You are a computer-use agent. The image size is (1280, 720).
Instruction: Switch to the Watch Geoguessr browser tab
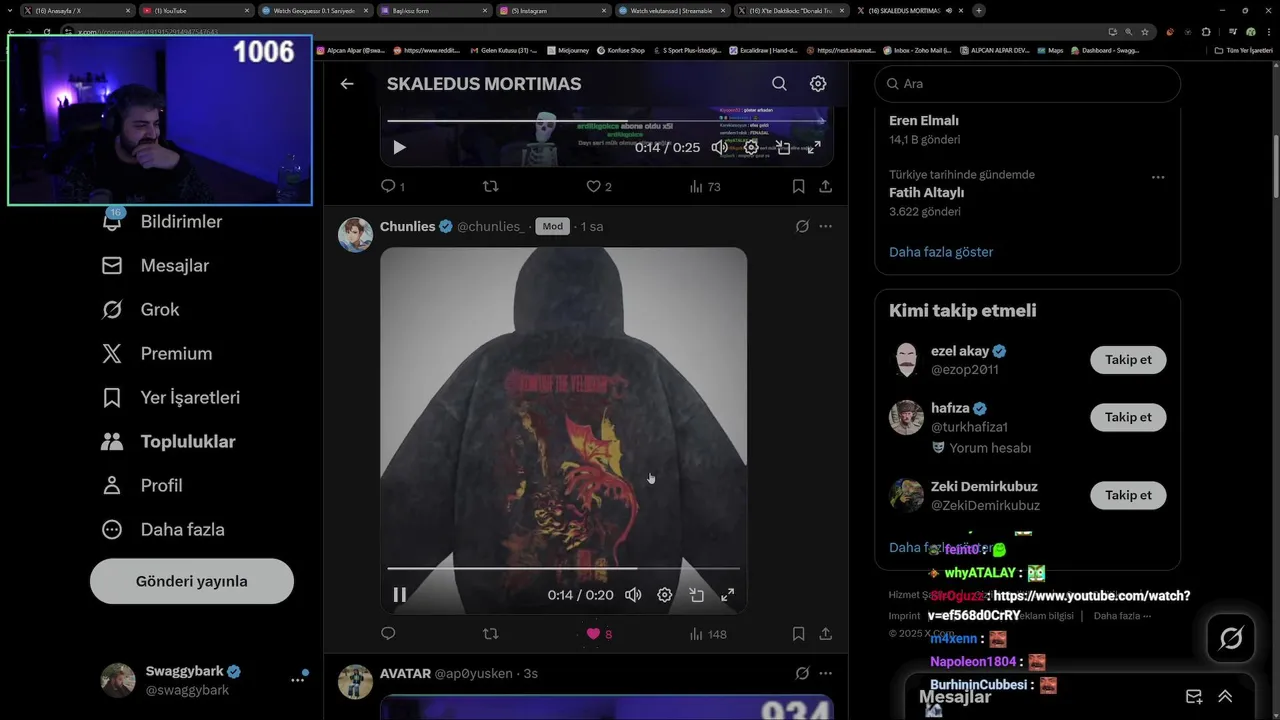[314, 10]
